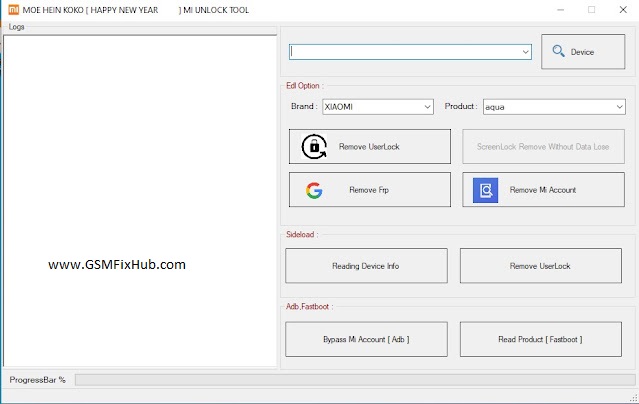Click the Adb,Fastboot group label
639x404 pixels.
pos(309,307)
